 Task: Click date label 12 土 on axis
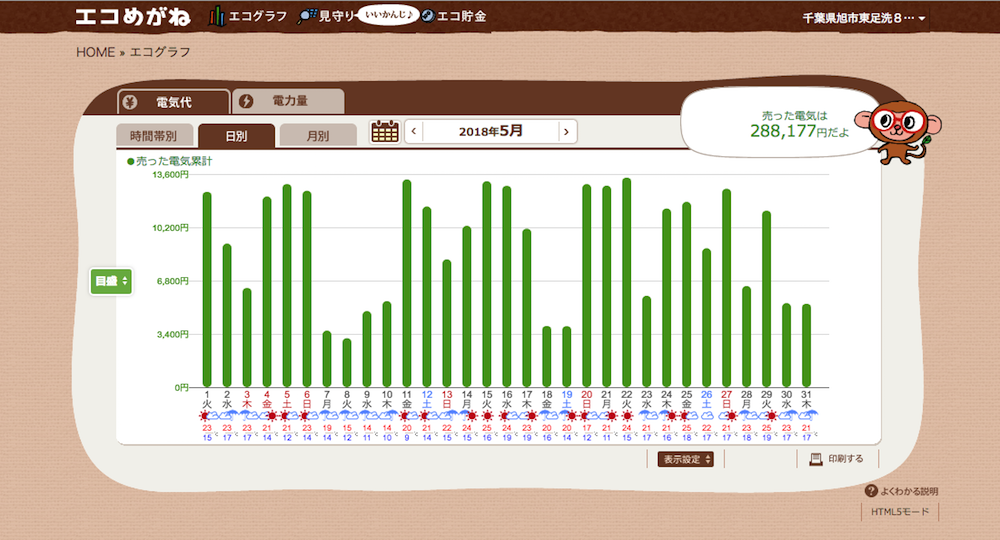(x=427, y=399)
